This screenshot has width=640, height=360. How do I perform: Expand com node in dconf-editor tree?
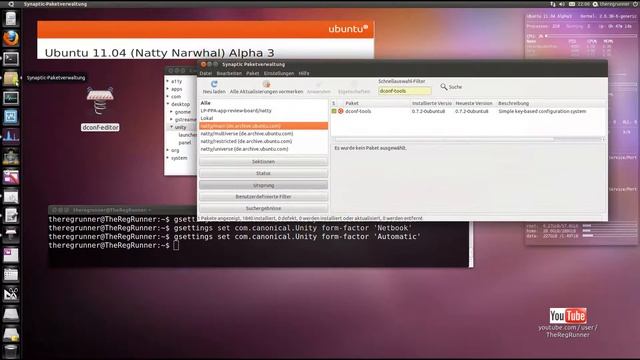point(168,96)
